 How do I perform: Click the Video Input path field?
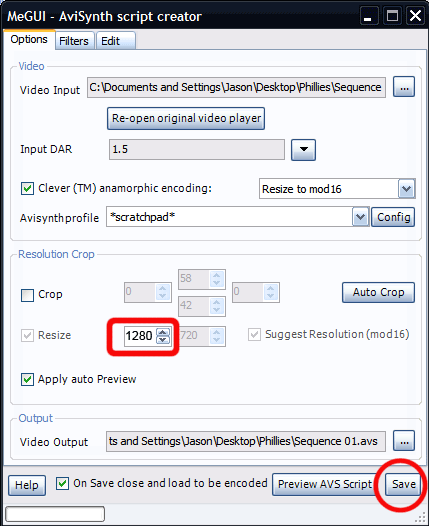coord(236,88)
